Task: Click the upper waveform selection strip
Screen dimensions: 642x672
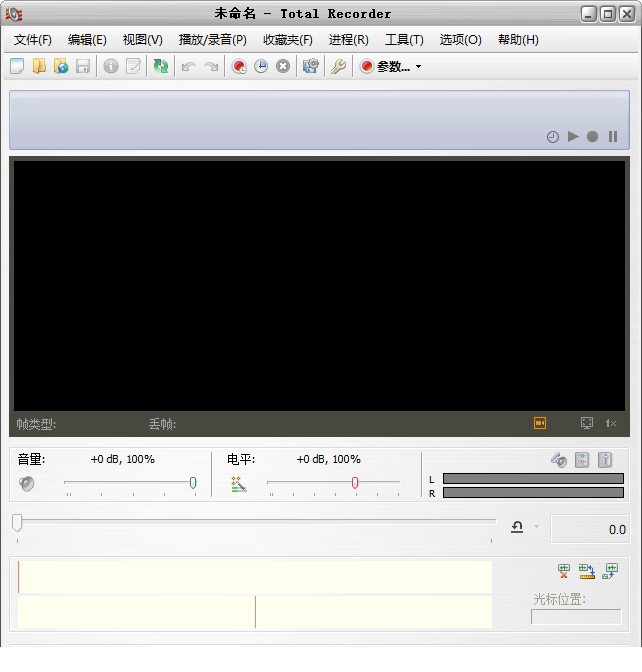Action: pyautogui.click(x=255, y=577)
